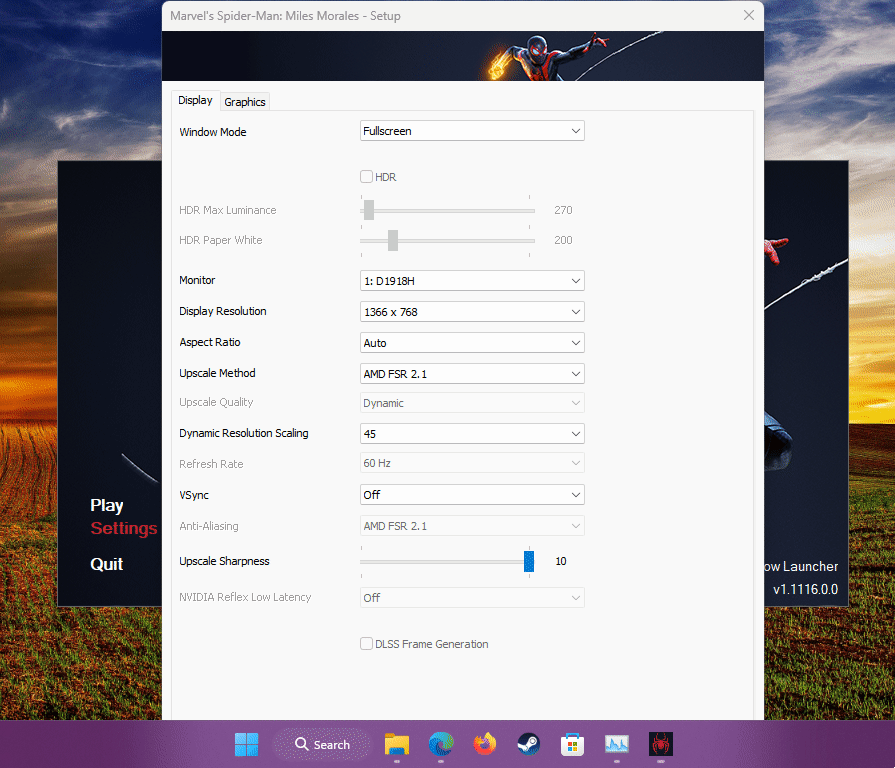This screenshot has height=768, width=895.
Task: Open the Monitor dropdown showing D1918H
Action: point(472,281)
